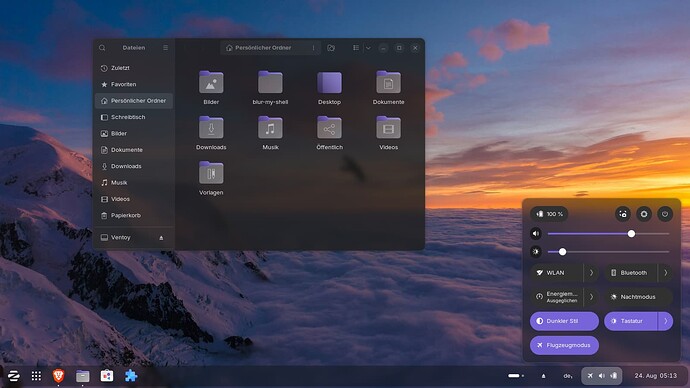The width and height of the screenshot is (690, 388).
Task: Expand the Energiemodus submenu arrow
Action: [x=591, y=297]
